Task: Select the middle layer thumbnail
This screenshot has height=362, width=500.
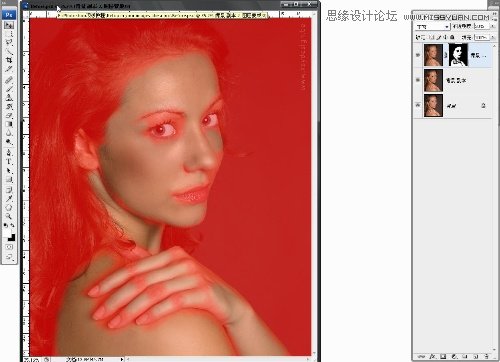Action: (433, 80)
